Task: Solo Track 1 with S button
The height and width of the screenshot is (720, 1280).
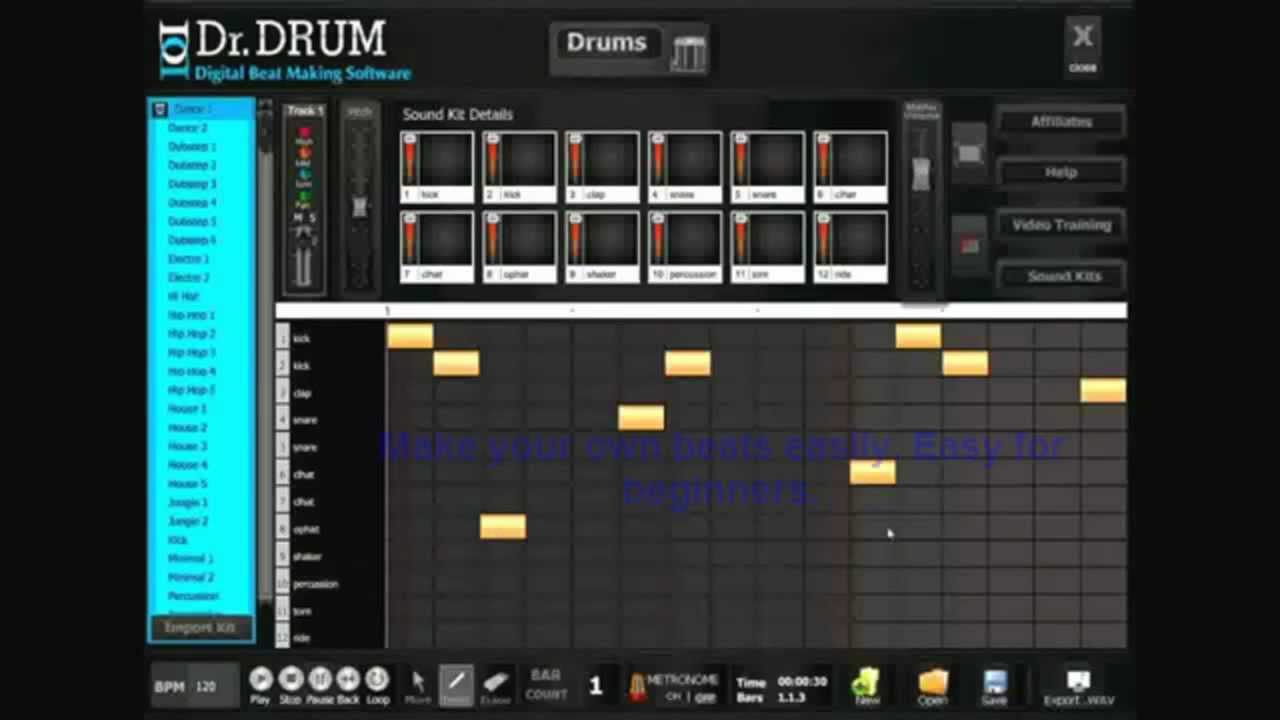Action: 312,218
